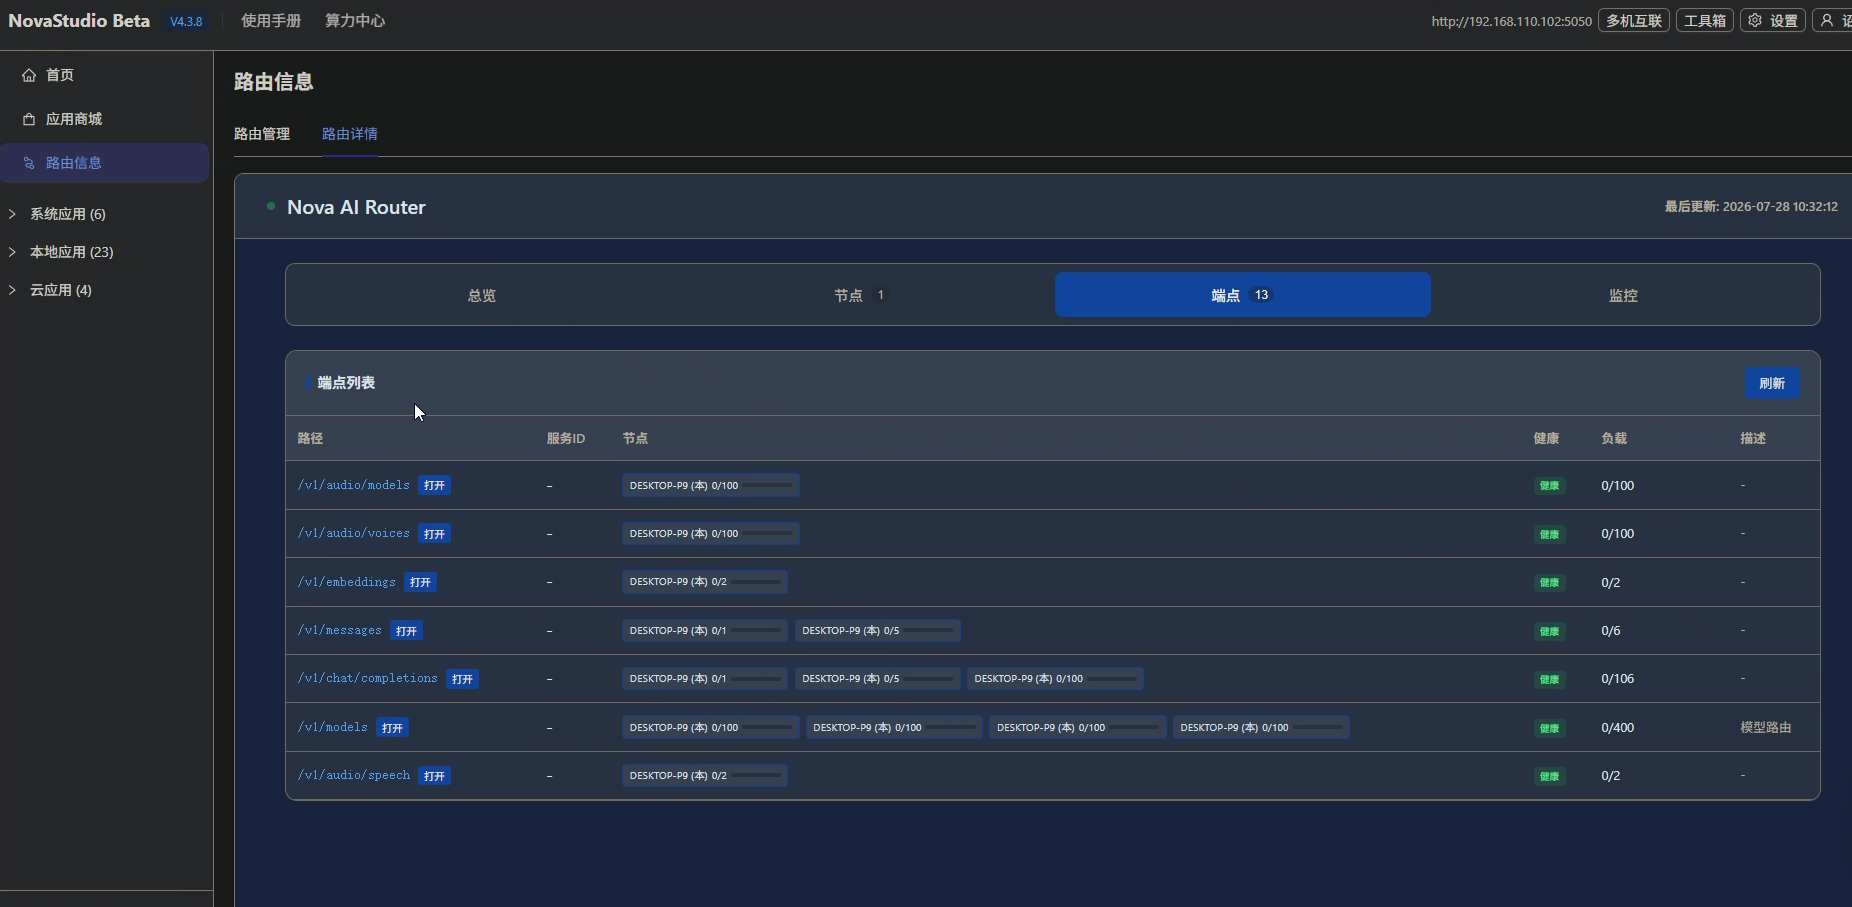The image size is (1852, 907).
Task: Click 打开 for /v1/embeddings
Action: [x=420, y=582]
